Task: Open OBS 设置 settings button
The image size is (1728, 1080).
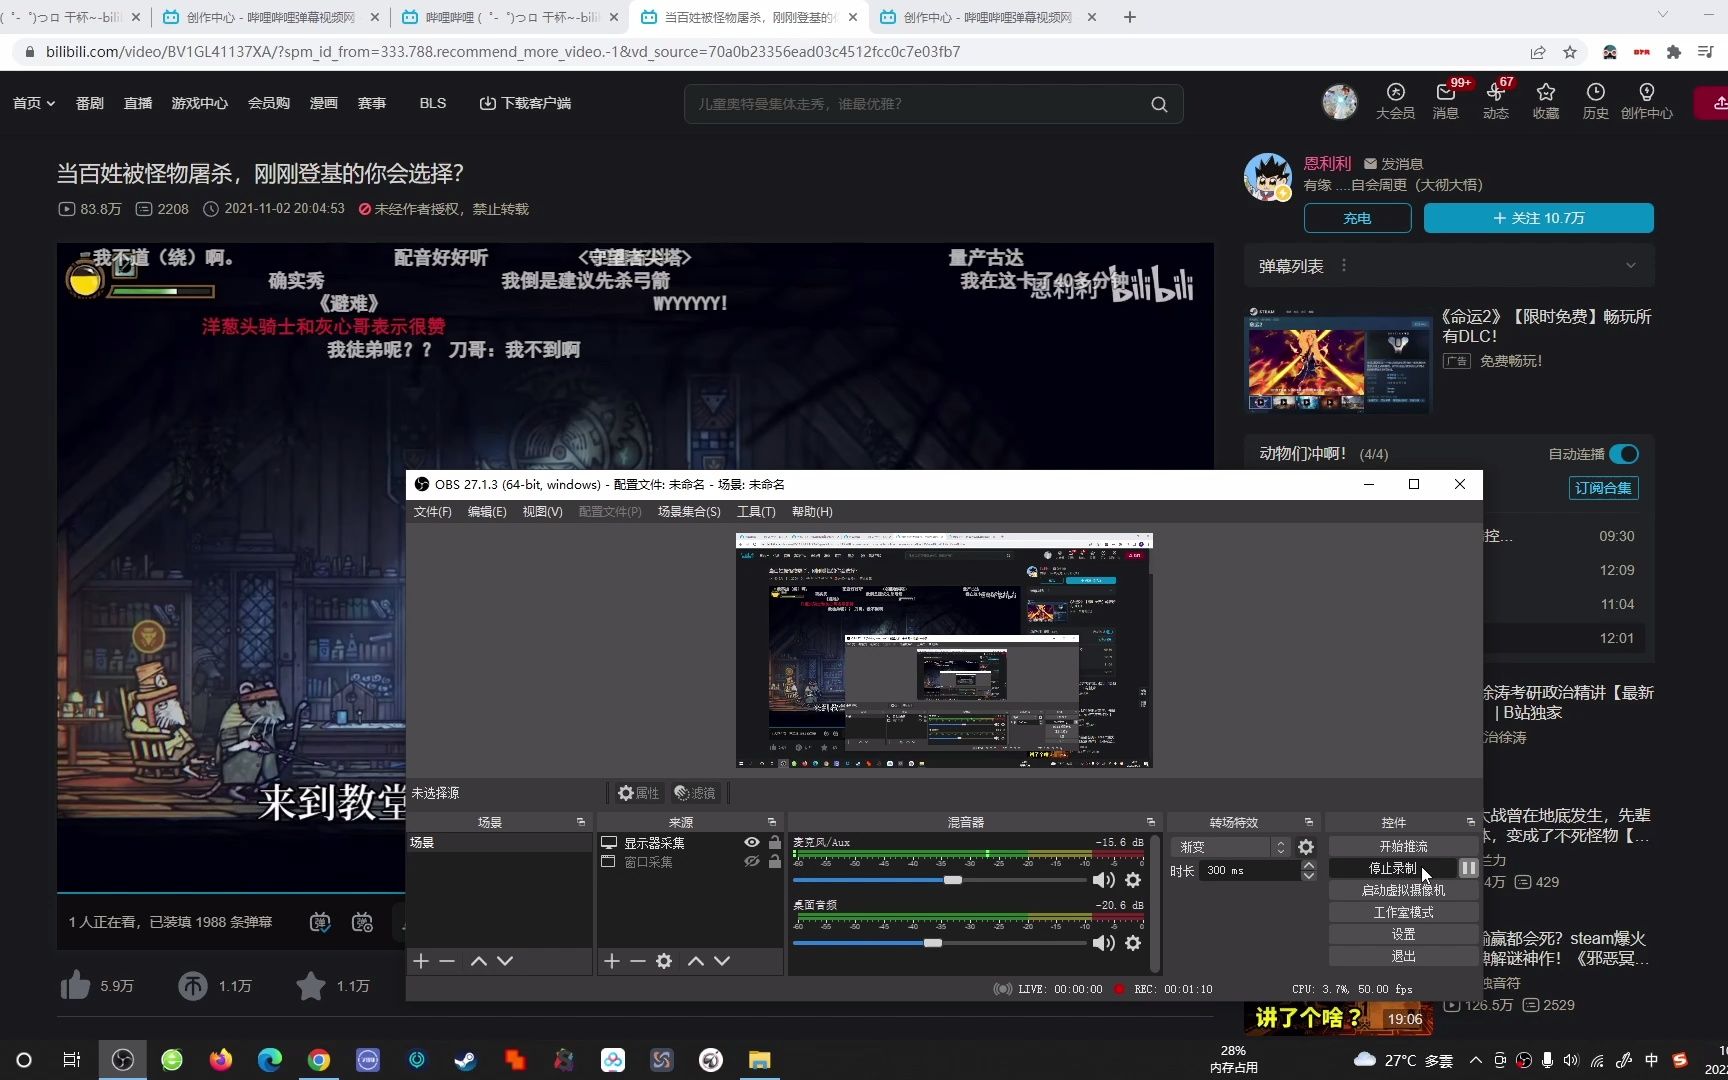Action: 1403,934
